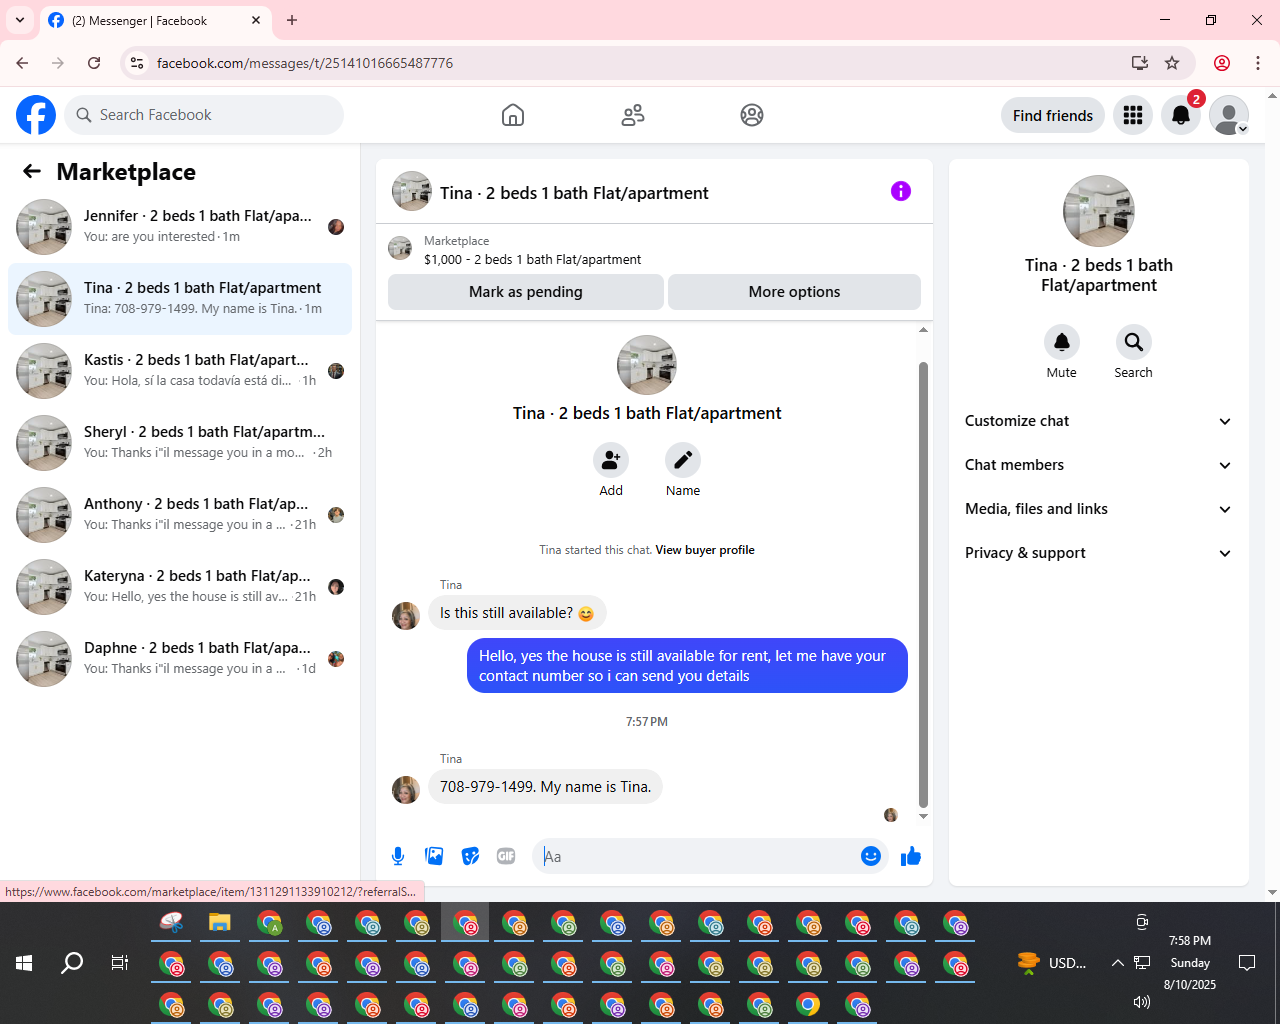Image resolution: width=1280 pixels, height=1024 pixels.
Task: Open Anthony's Marketplace conversation
Action: pyautogui.click(x=180, y=515)
